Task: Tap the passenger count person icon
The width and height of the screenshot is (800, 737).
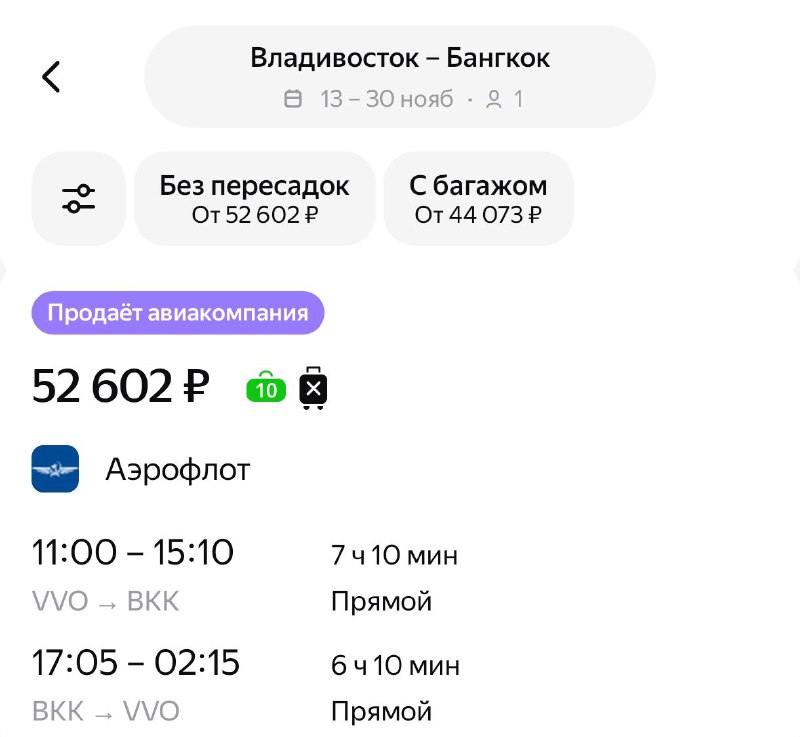Action: point(493,99)
